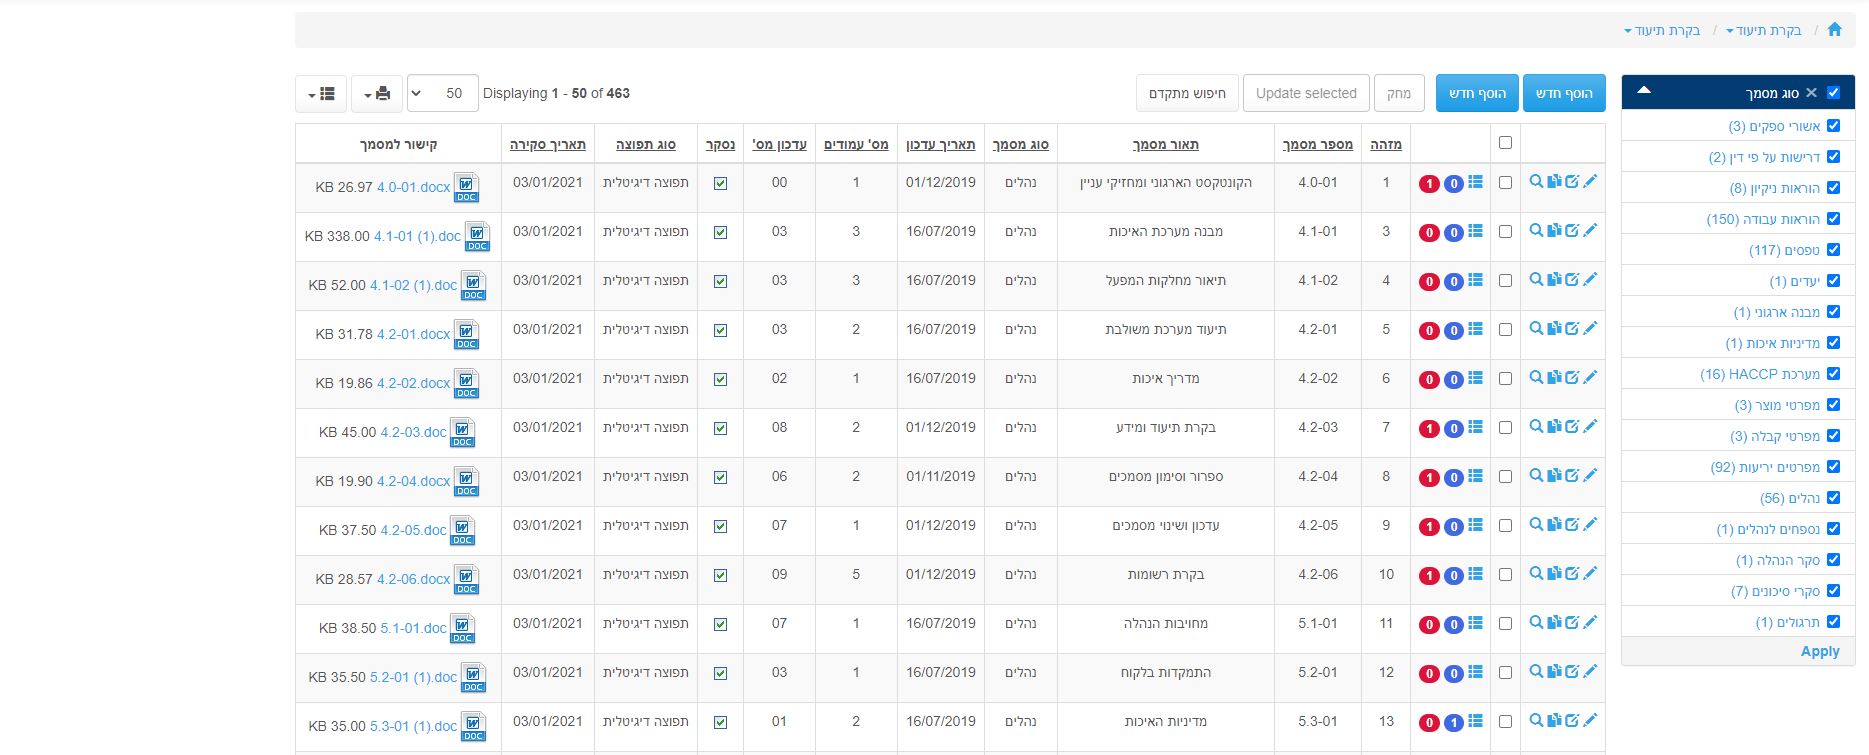
Task: Click the pencil edit icon for document 4.0-01
Action: 1590,182
